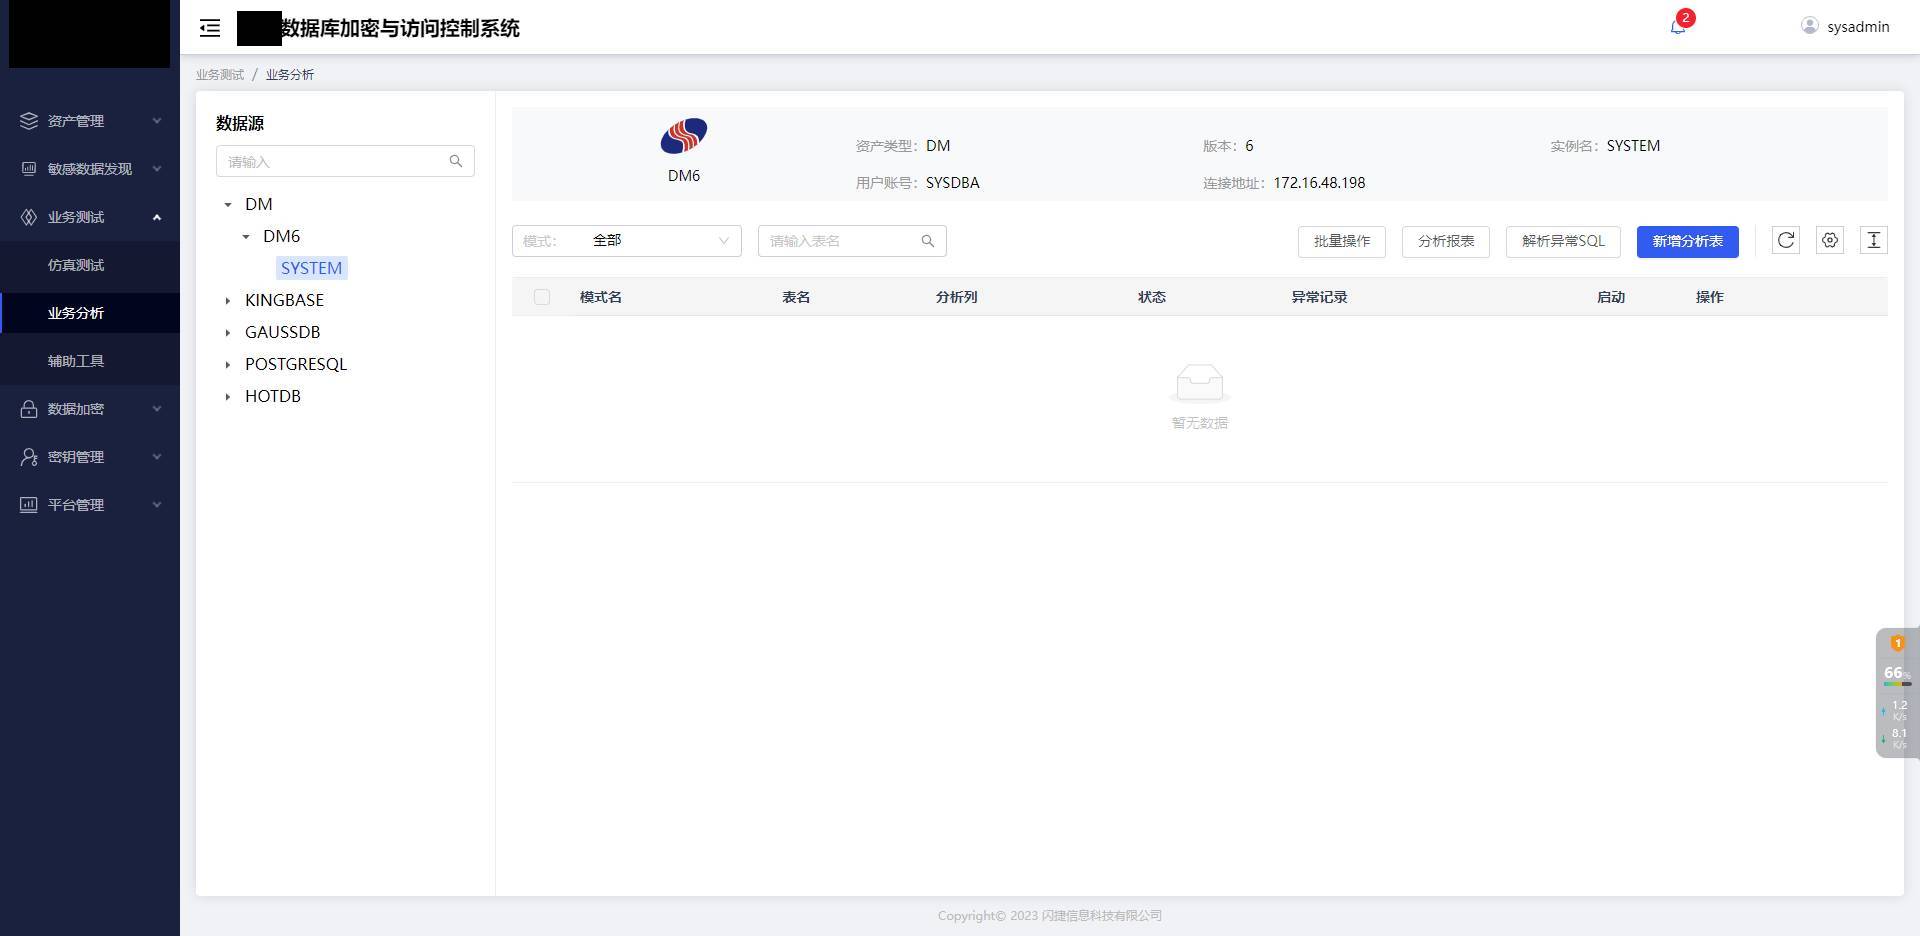Select the POSTGRESQL tree item label
The height and width of the screenshot is (936, 1920).
296,364
